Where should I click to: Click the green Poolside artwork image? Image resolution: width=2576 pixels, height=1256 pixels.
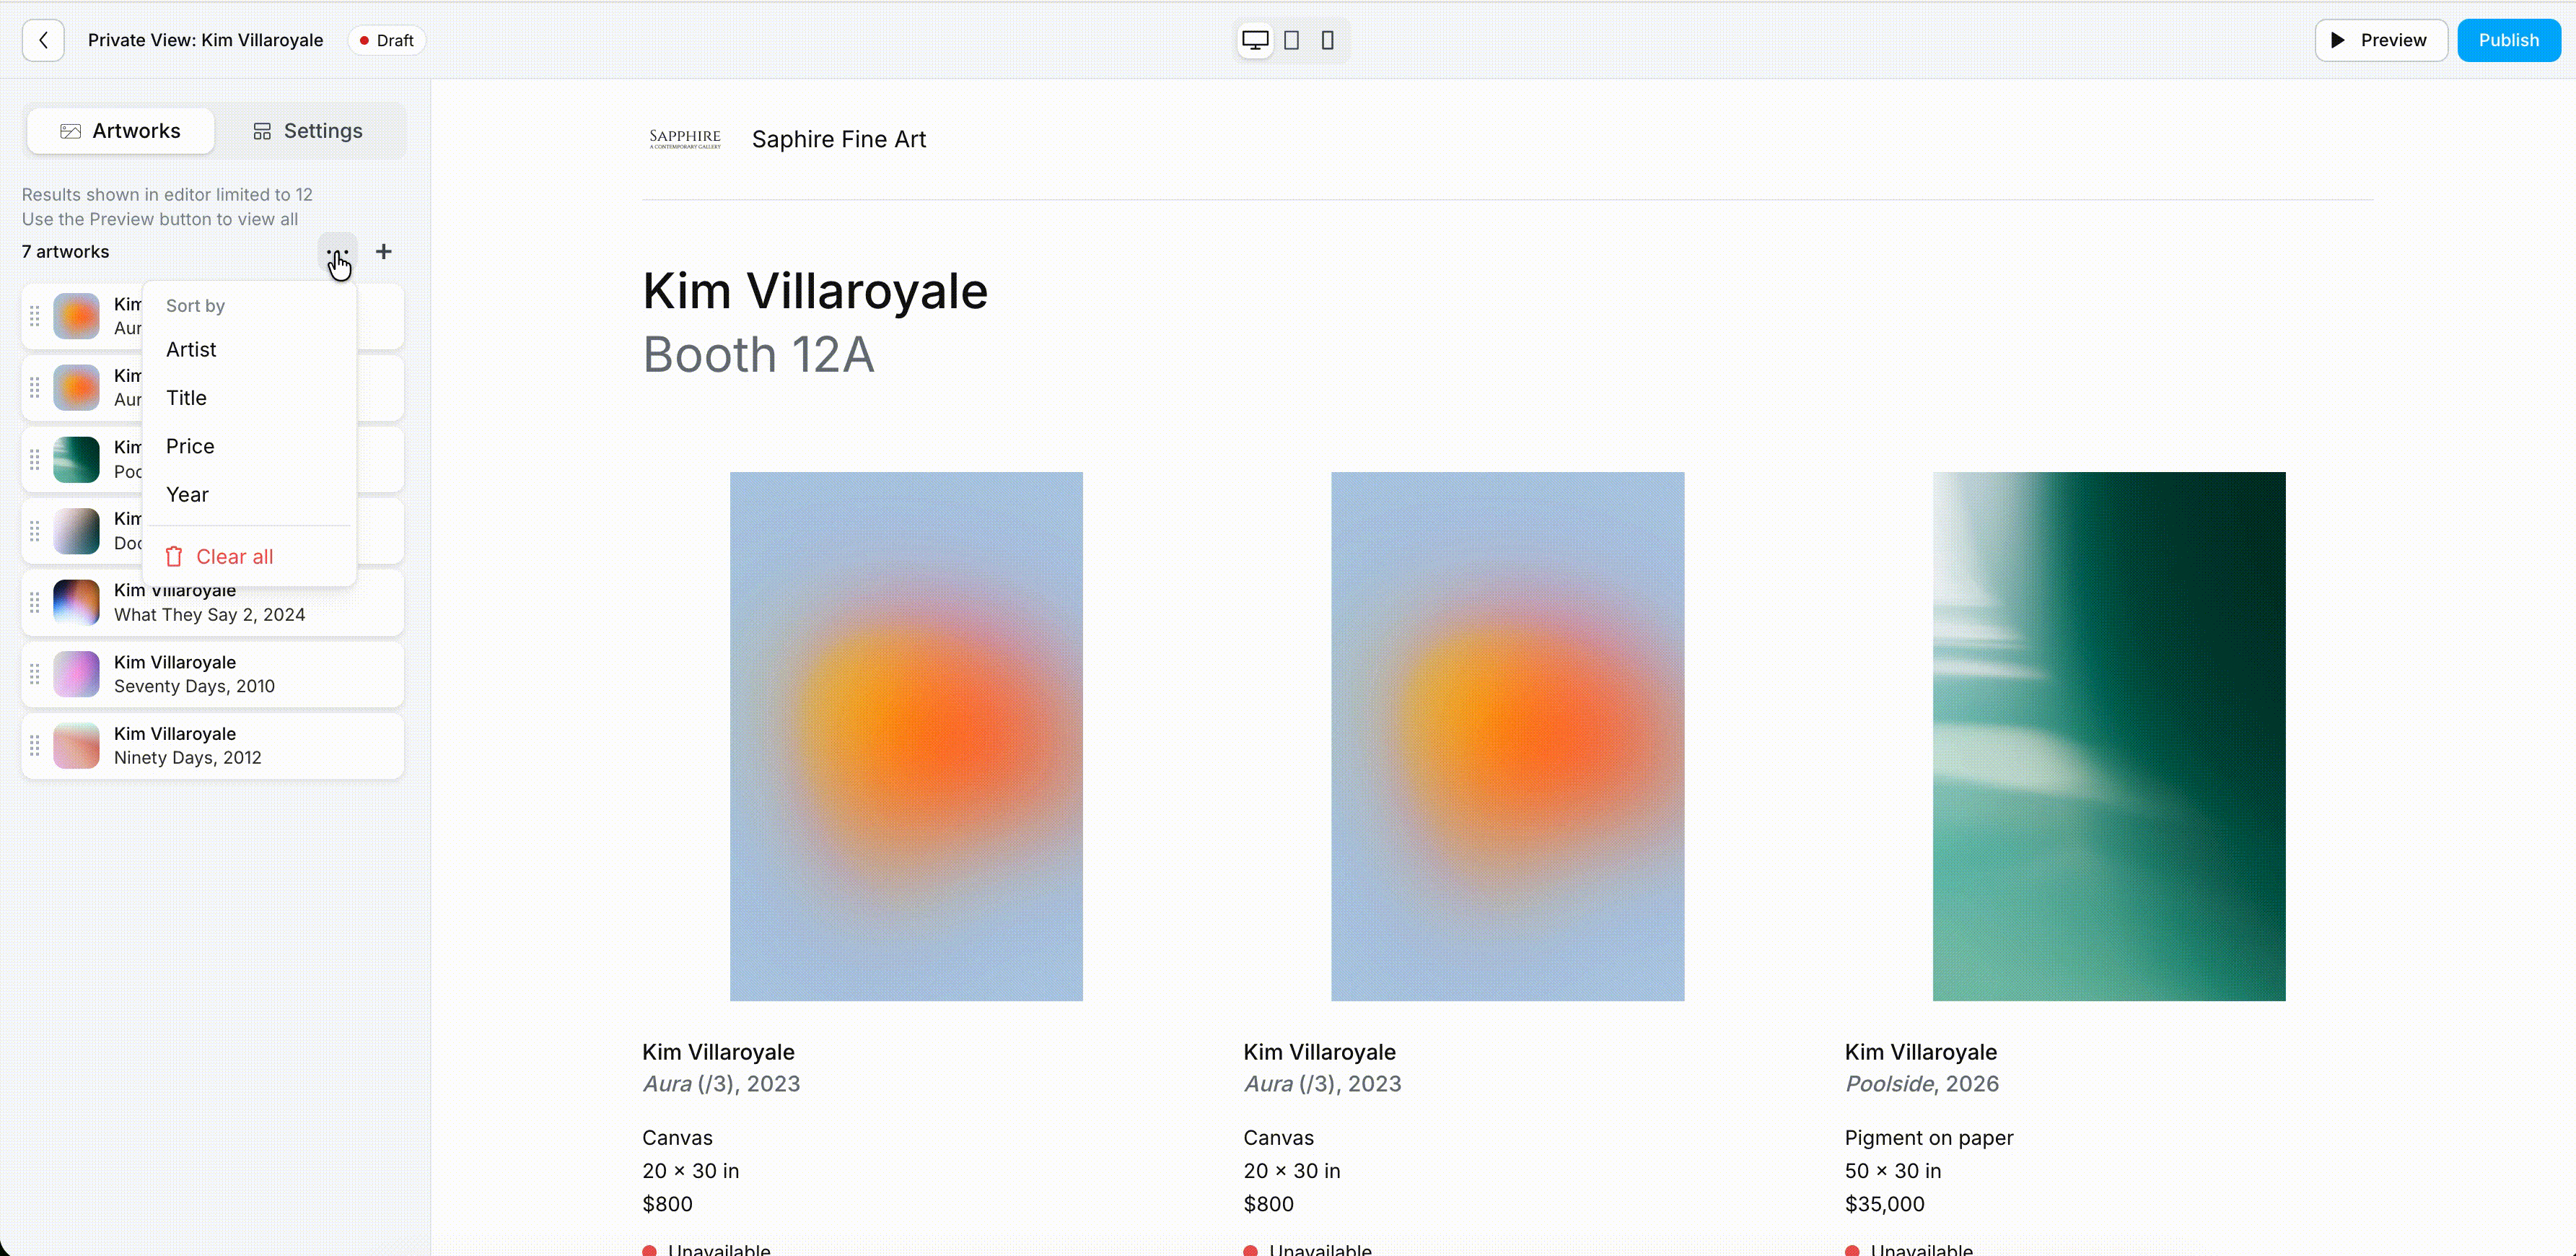tap(2108, 736)
